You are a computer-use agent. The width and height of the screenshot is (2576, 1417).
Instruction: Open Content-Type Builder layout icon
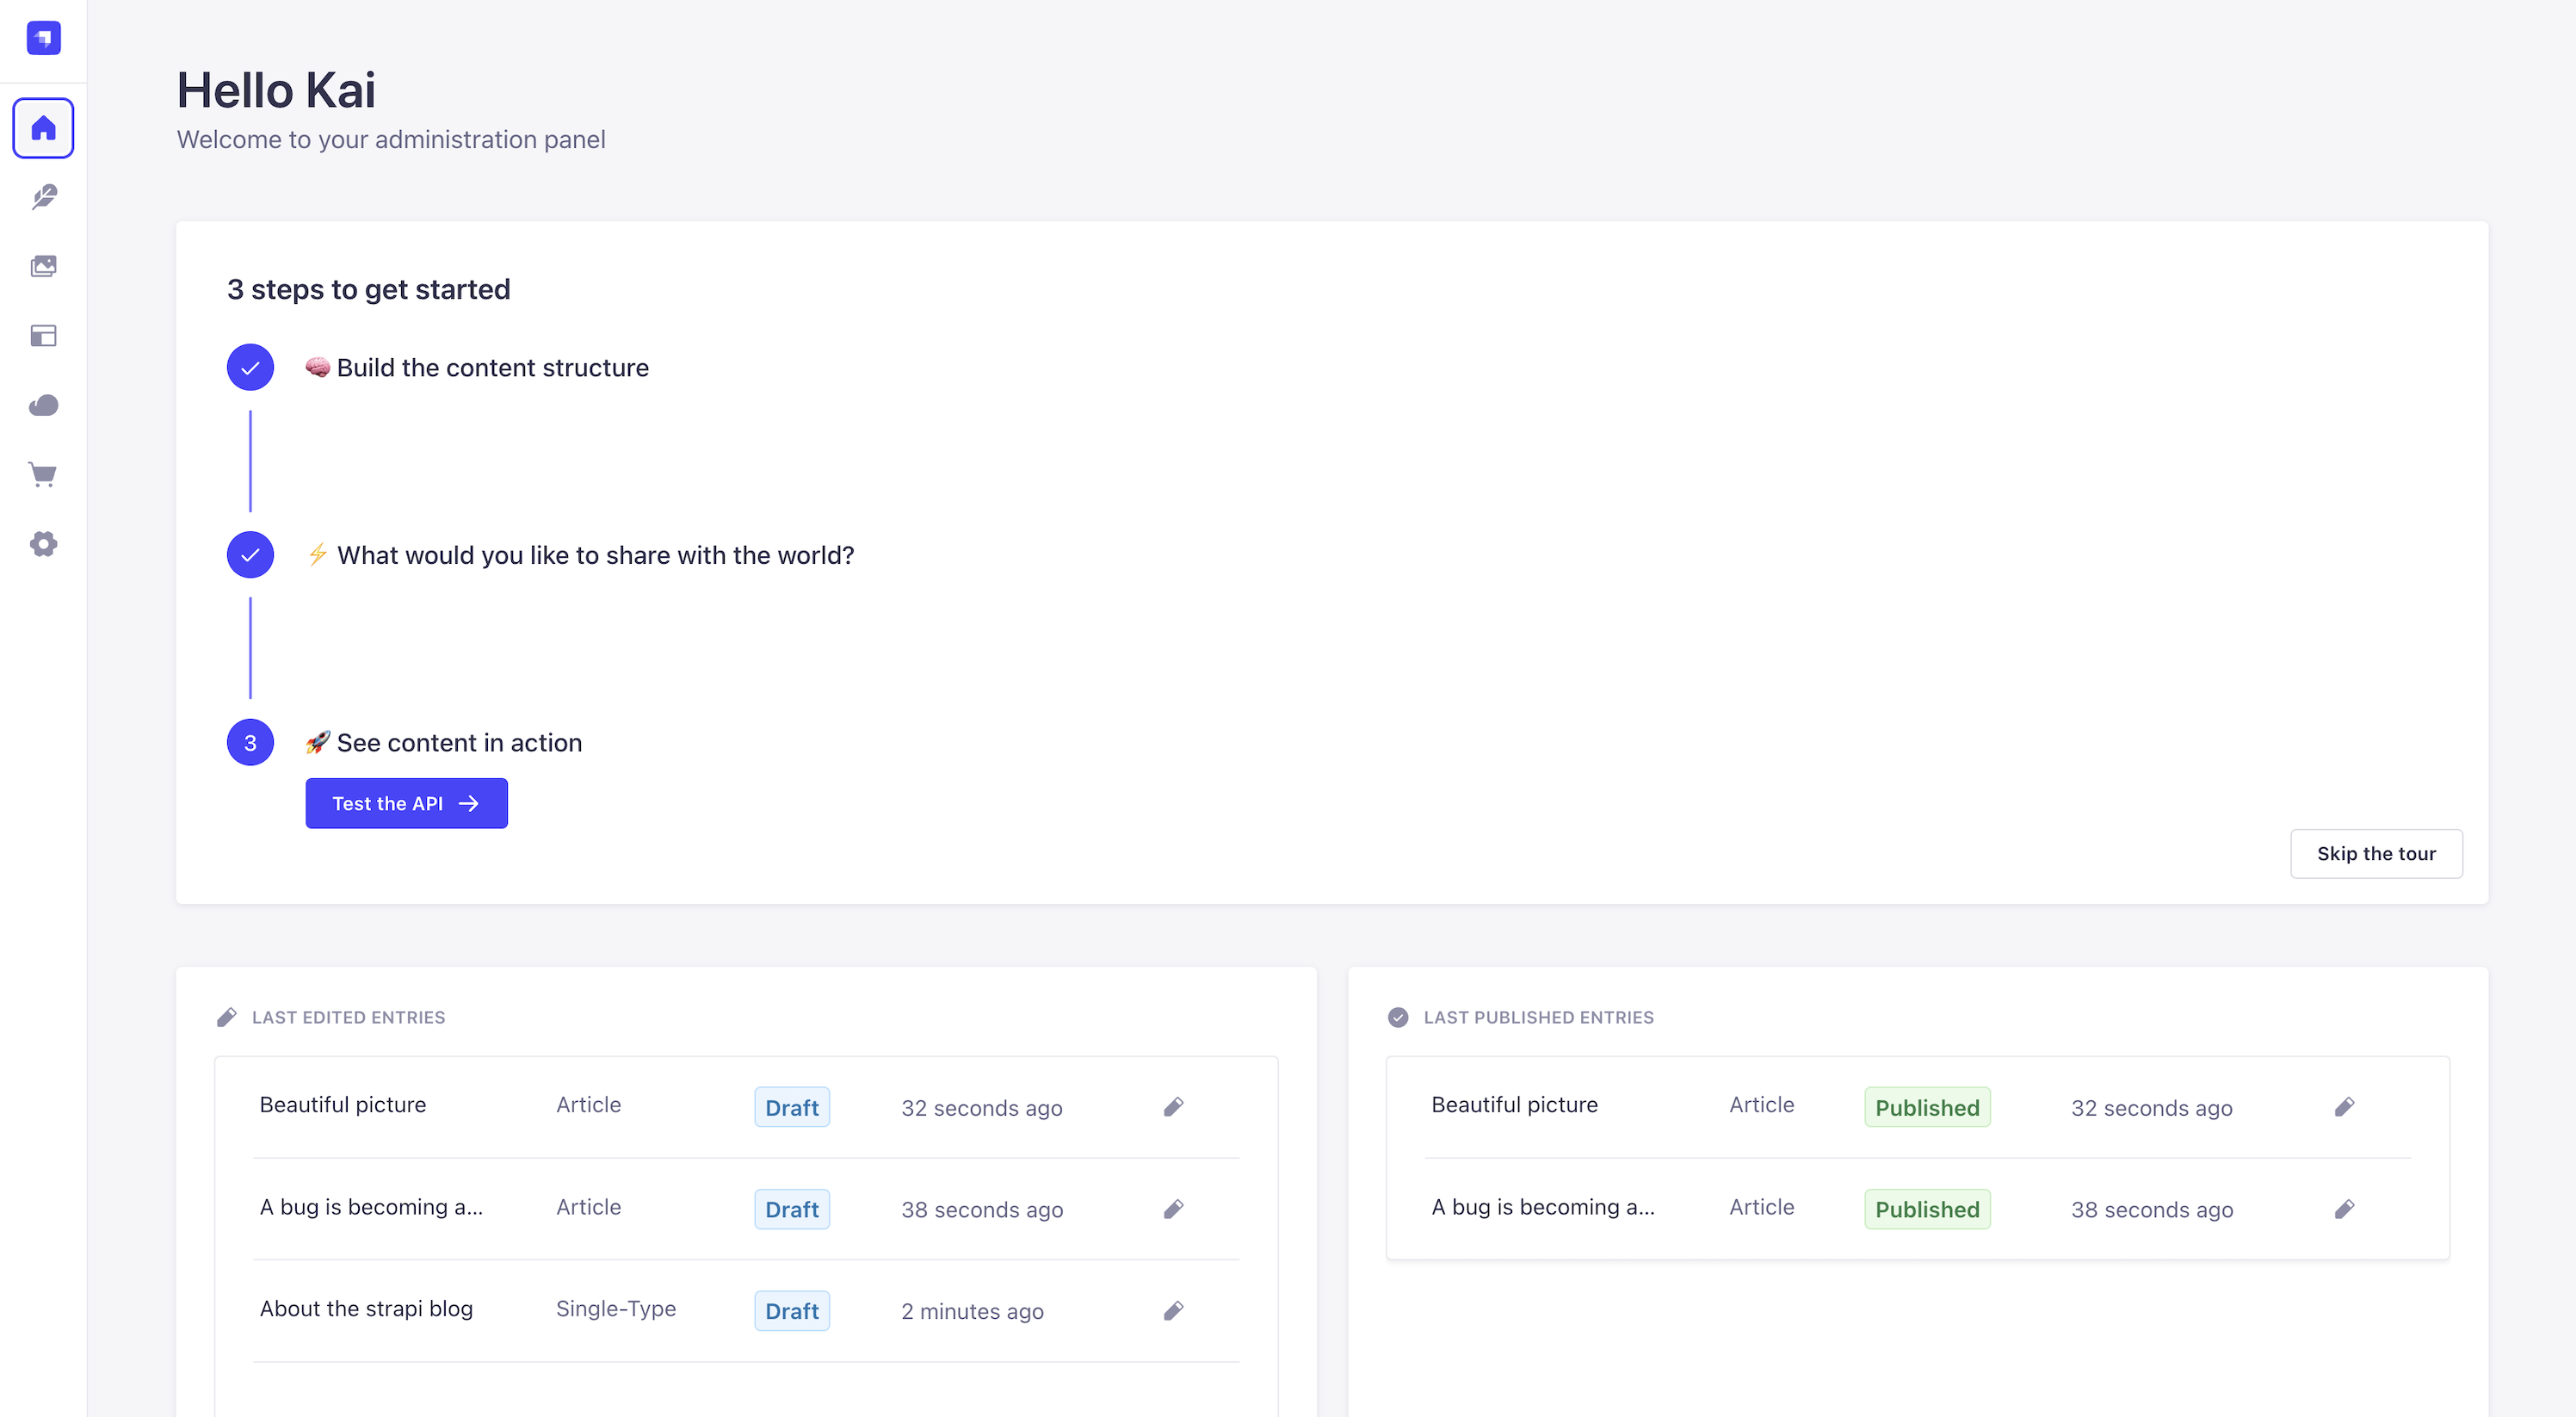43,336
